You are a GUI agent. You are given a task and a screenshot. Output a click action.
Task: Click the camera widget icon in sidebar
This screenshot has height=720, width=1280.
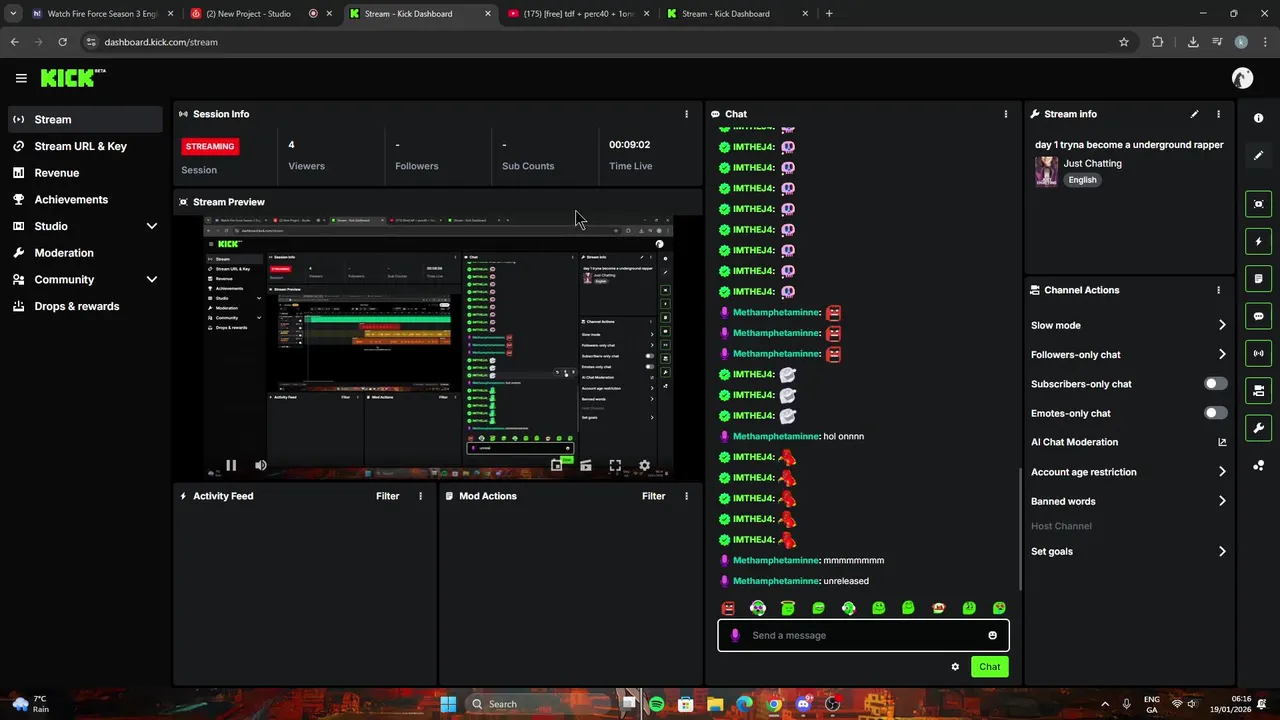1258,390
